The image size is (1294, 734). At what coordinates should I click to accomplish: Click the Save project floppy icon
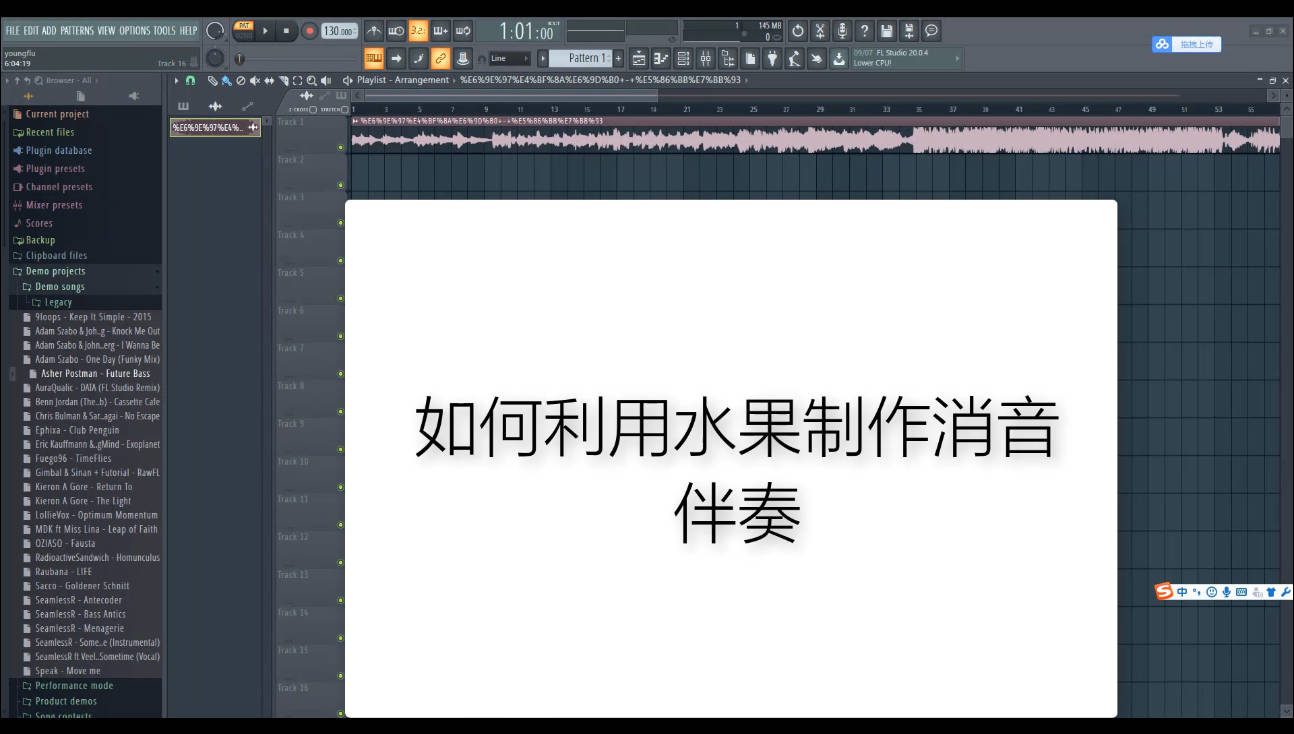click(887, 31)
